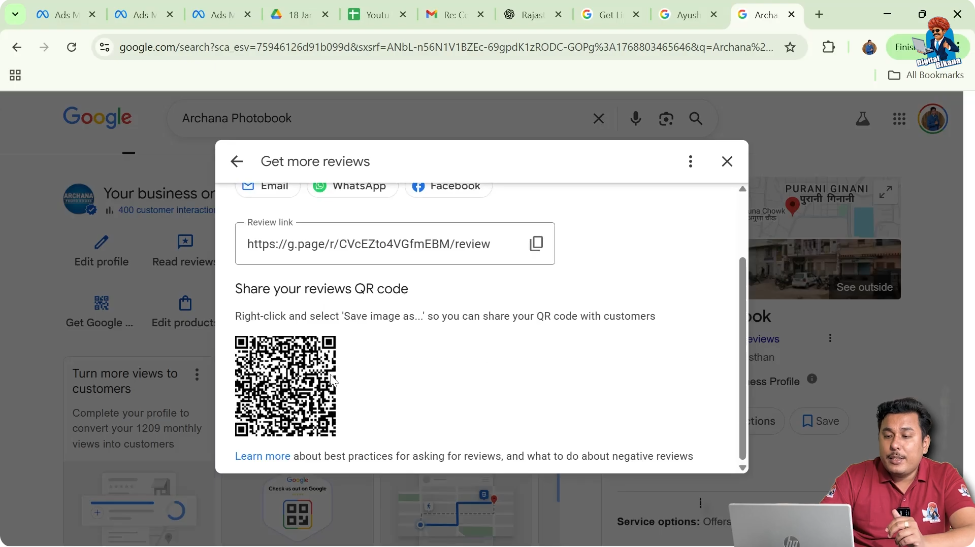Image resolution: width=975 pixels, height=547 pixels.
Task: Click the dialog vertical scrollbar thumb
Action: click(742, 358)
